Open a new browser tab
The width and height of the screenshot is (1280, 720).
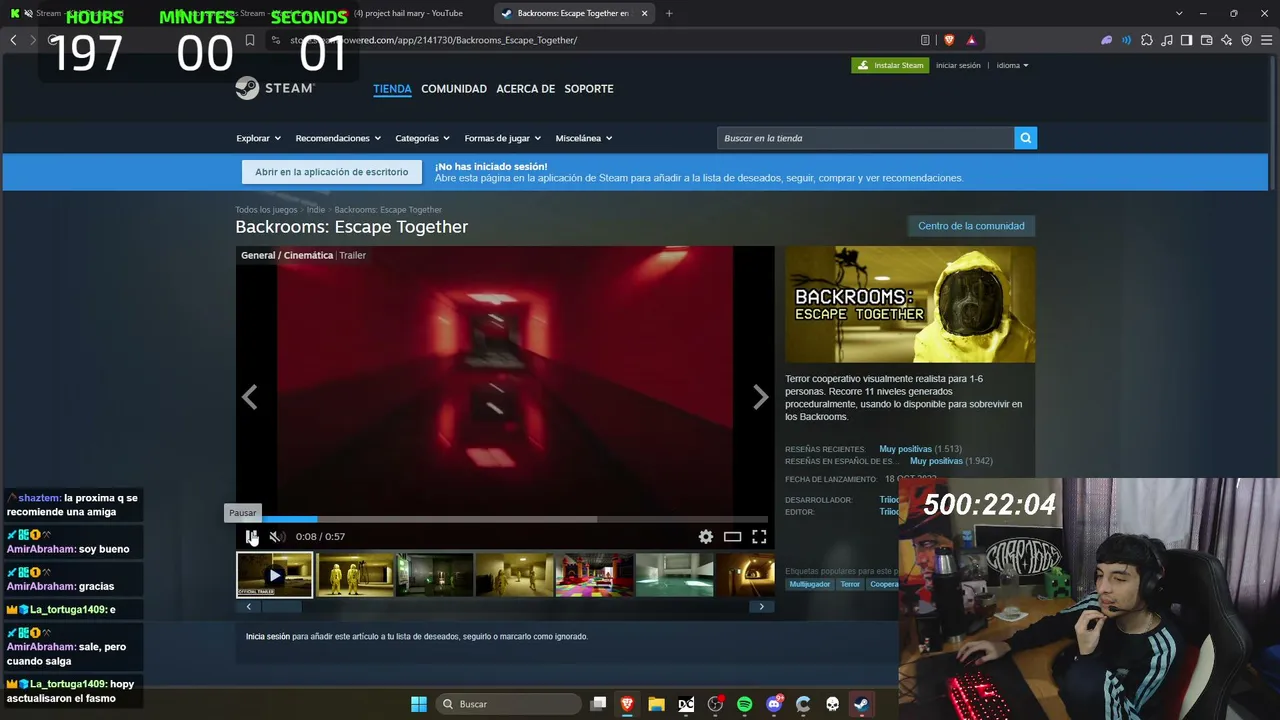click(x=669, y=13)
